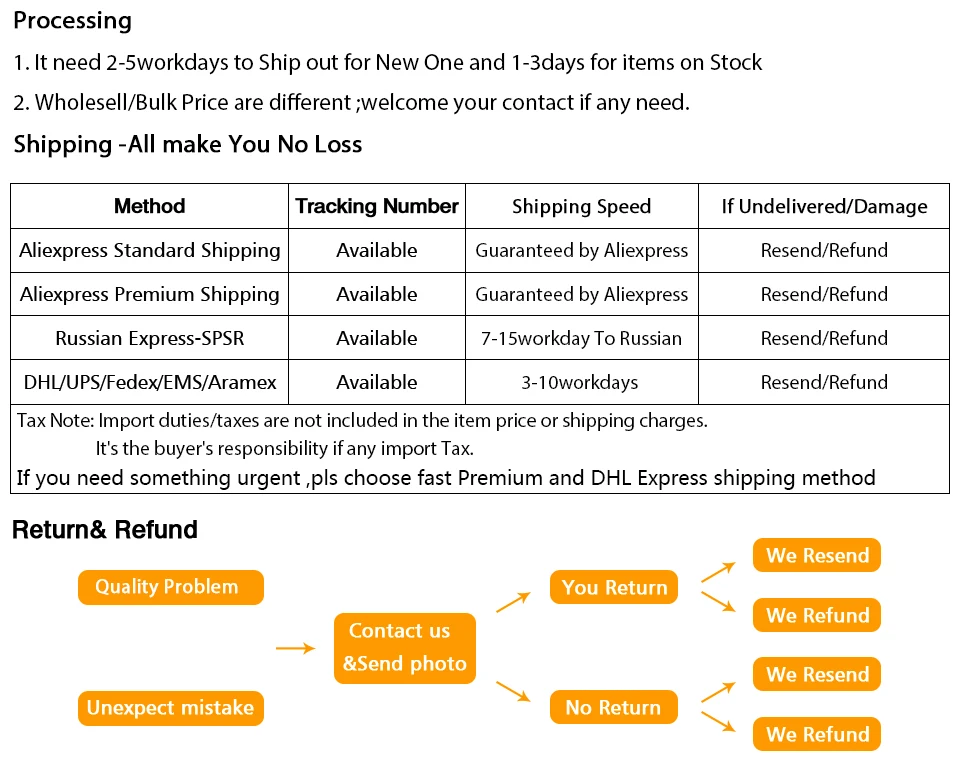Click the No Return button
The height and width of the screenshot is (770, 960).
[614, 707]
